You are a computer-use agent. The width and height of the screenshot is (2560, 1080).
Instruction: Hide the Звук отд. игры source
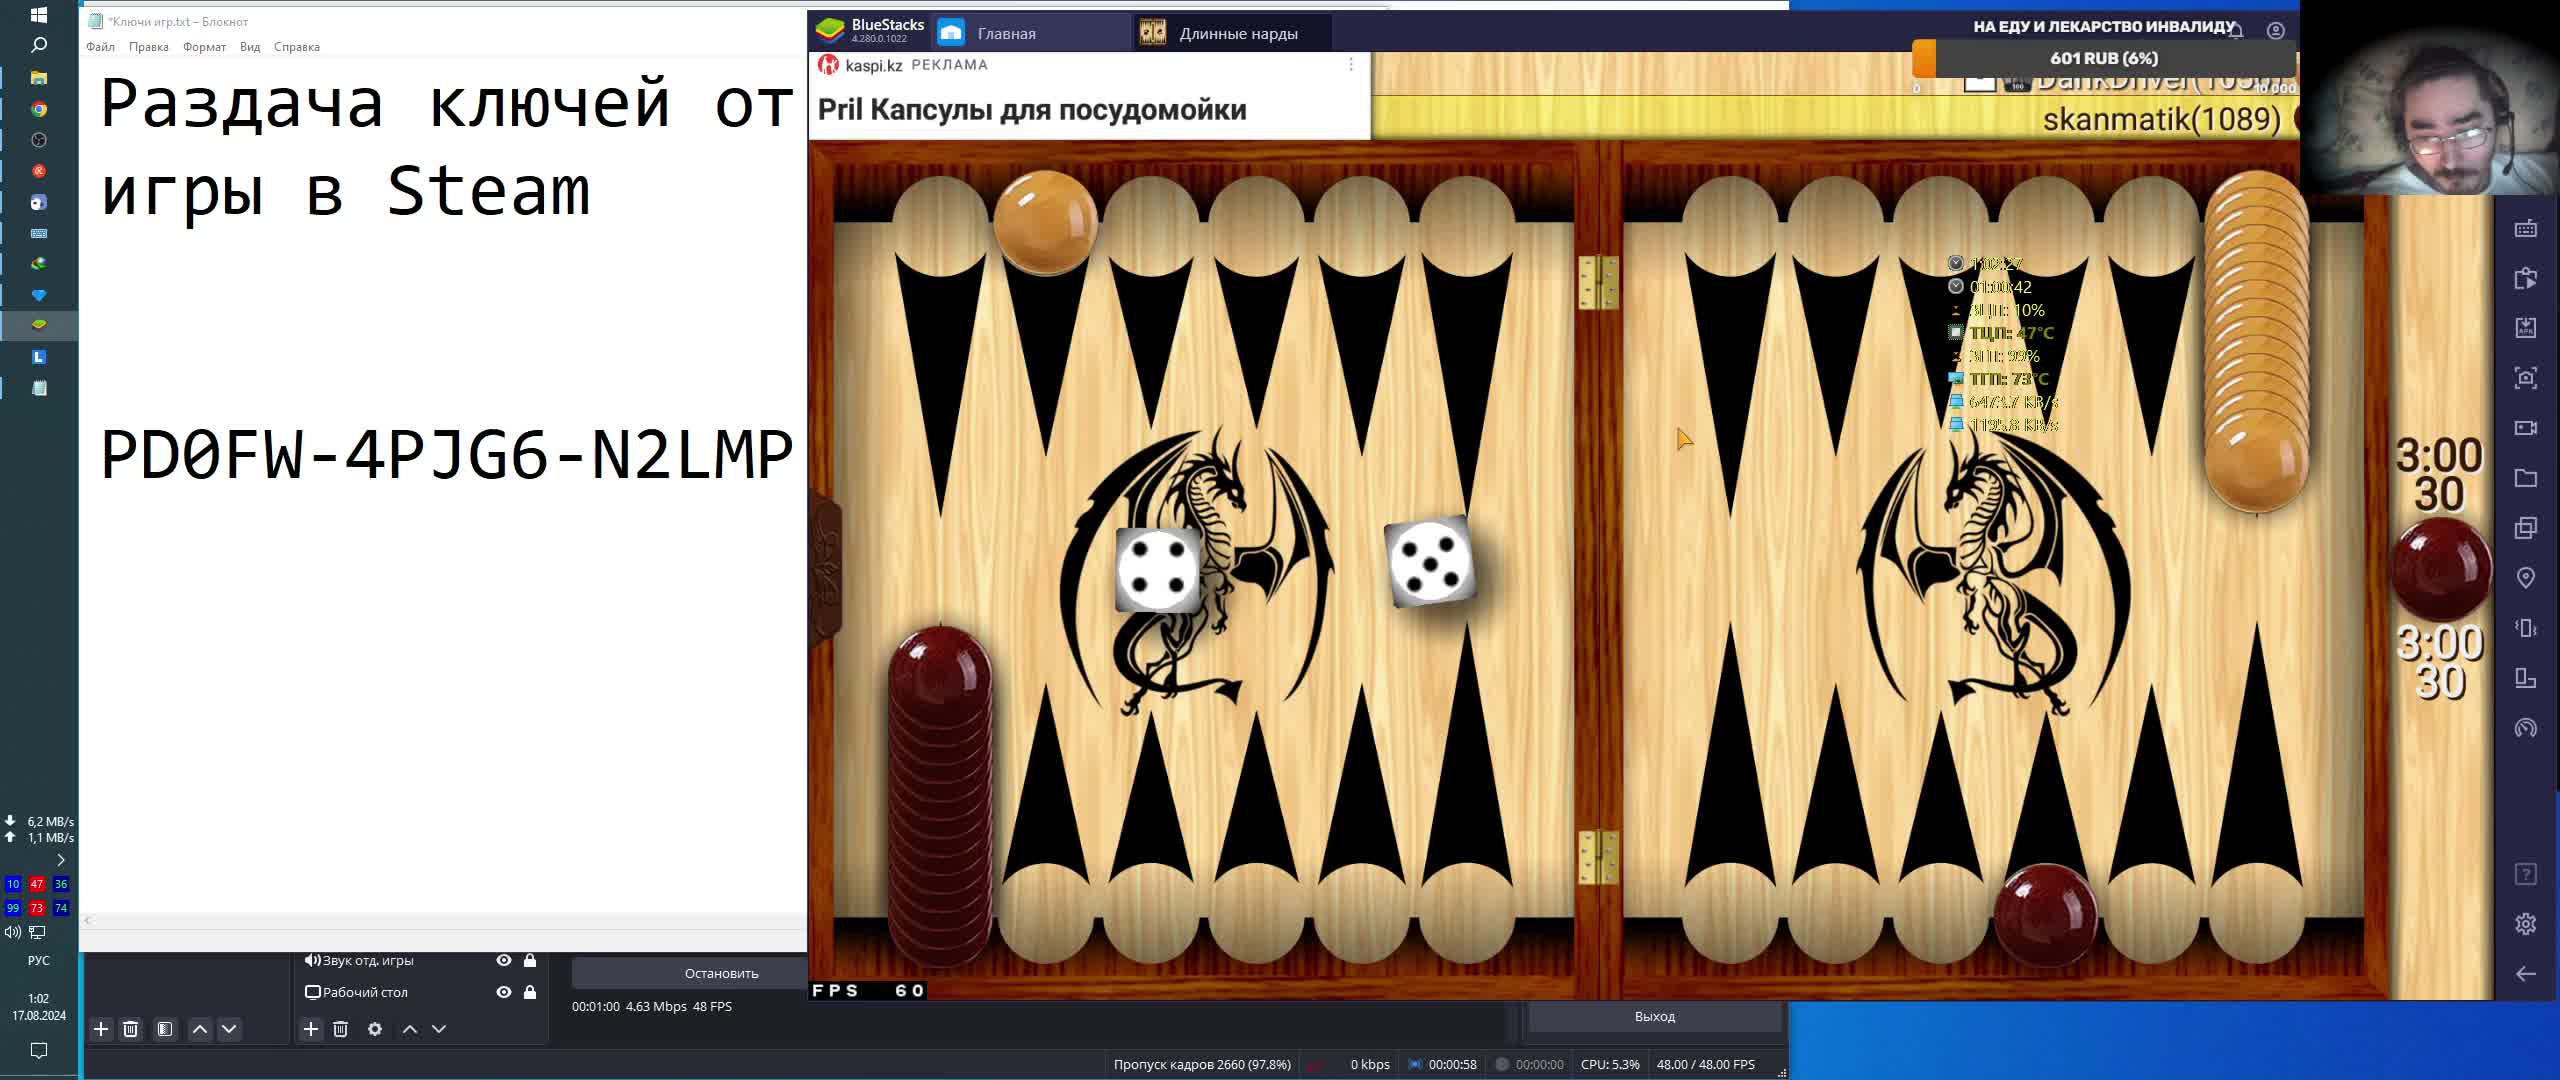pyautogui.click(x=504, y=960)
